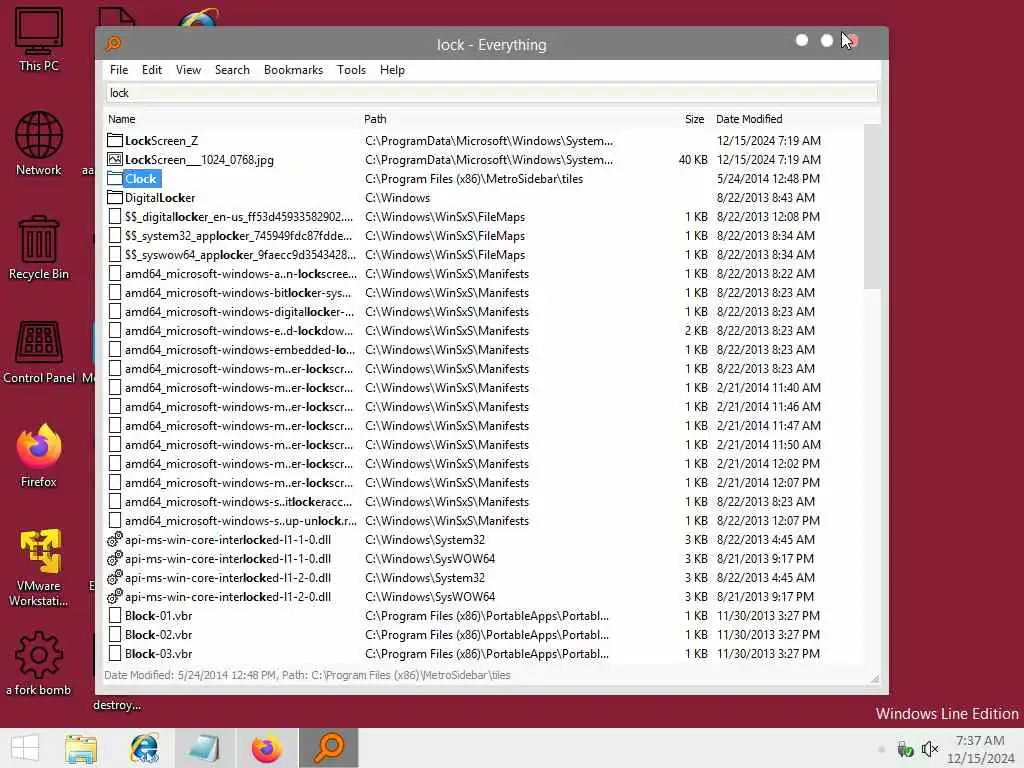Open Network desktop icon
Viewport: 1024px width, 768px height.
pos(39,144)
